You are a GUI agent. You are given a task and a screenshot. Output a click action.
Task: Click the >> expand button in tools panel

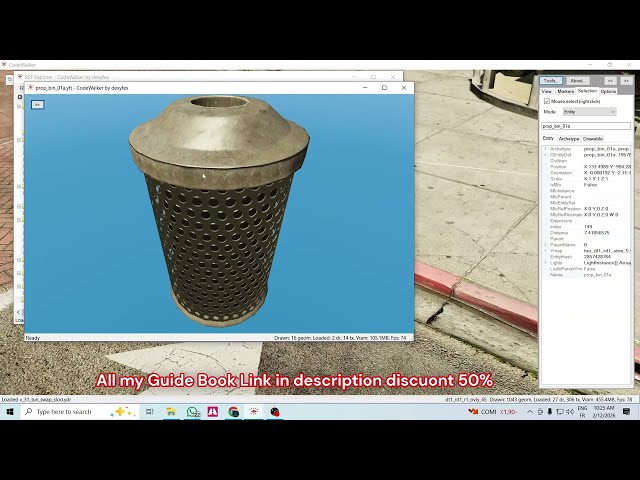(x=626, y=81)
